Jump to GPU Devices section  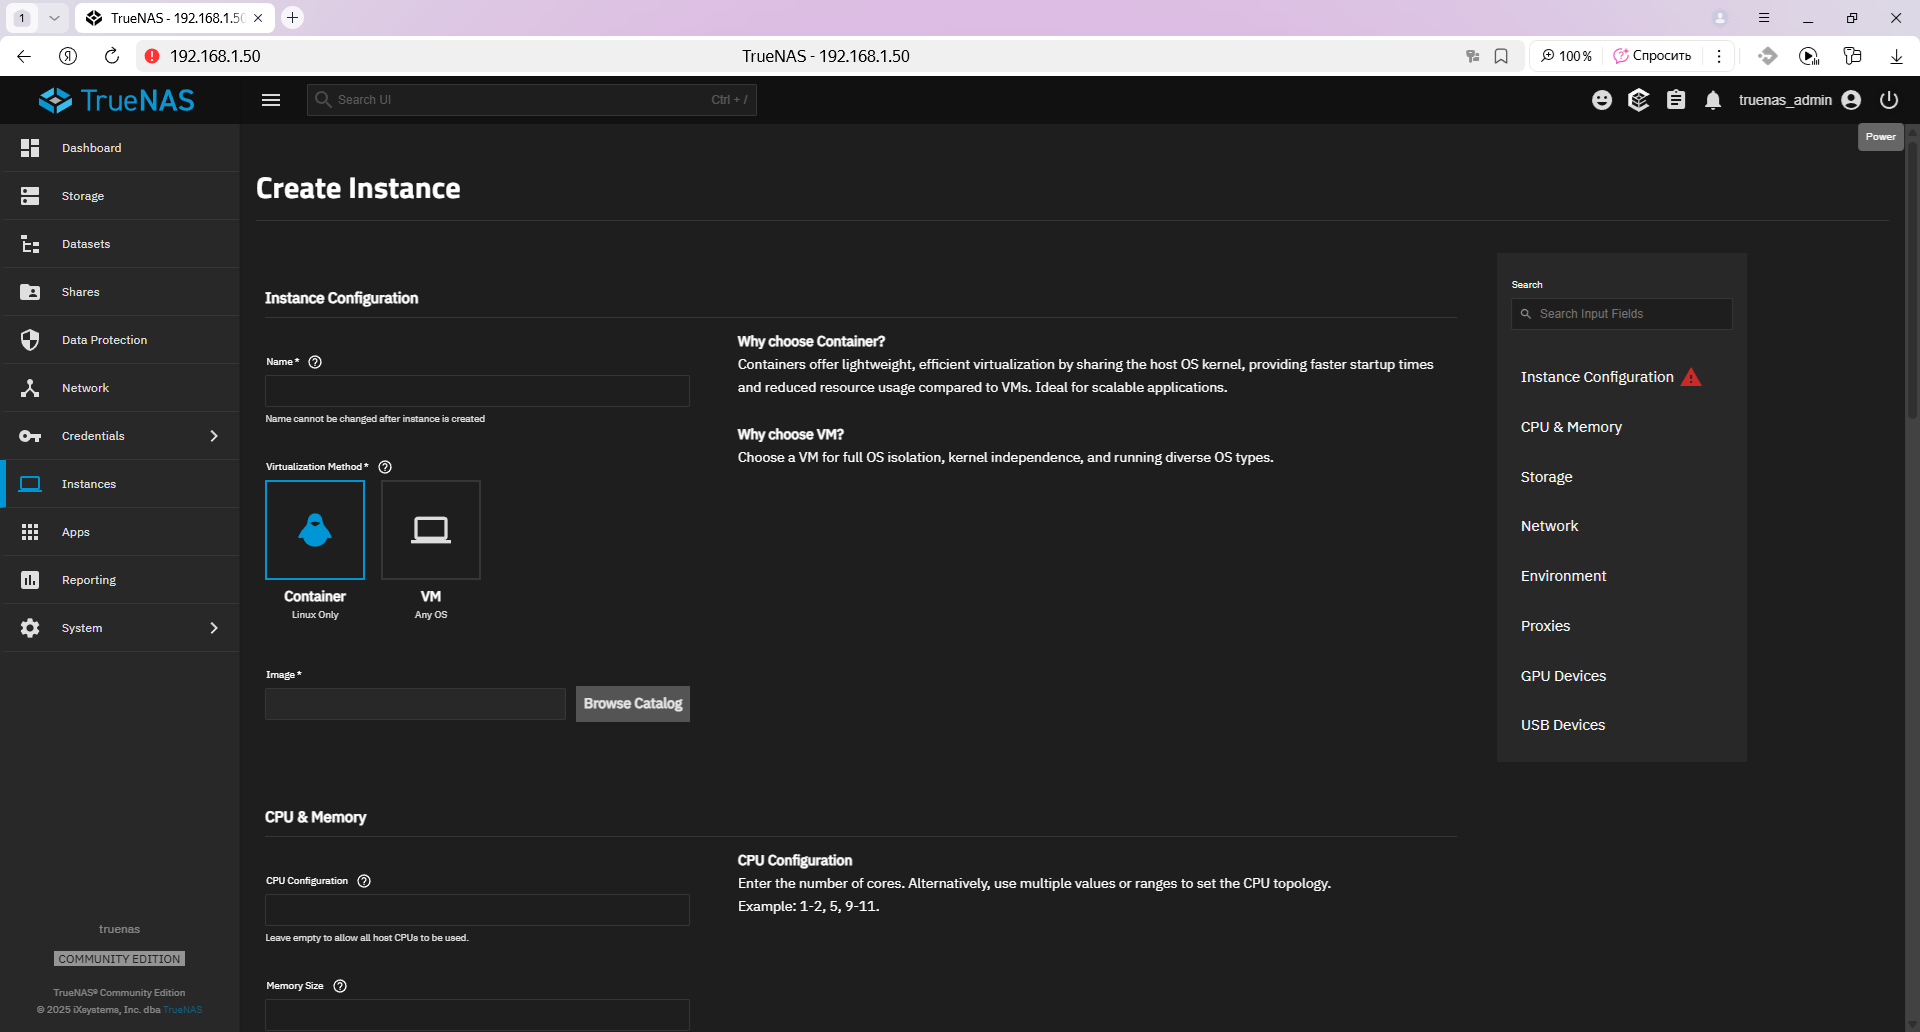click(x=1563, y=676)
